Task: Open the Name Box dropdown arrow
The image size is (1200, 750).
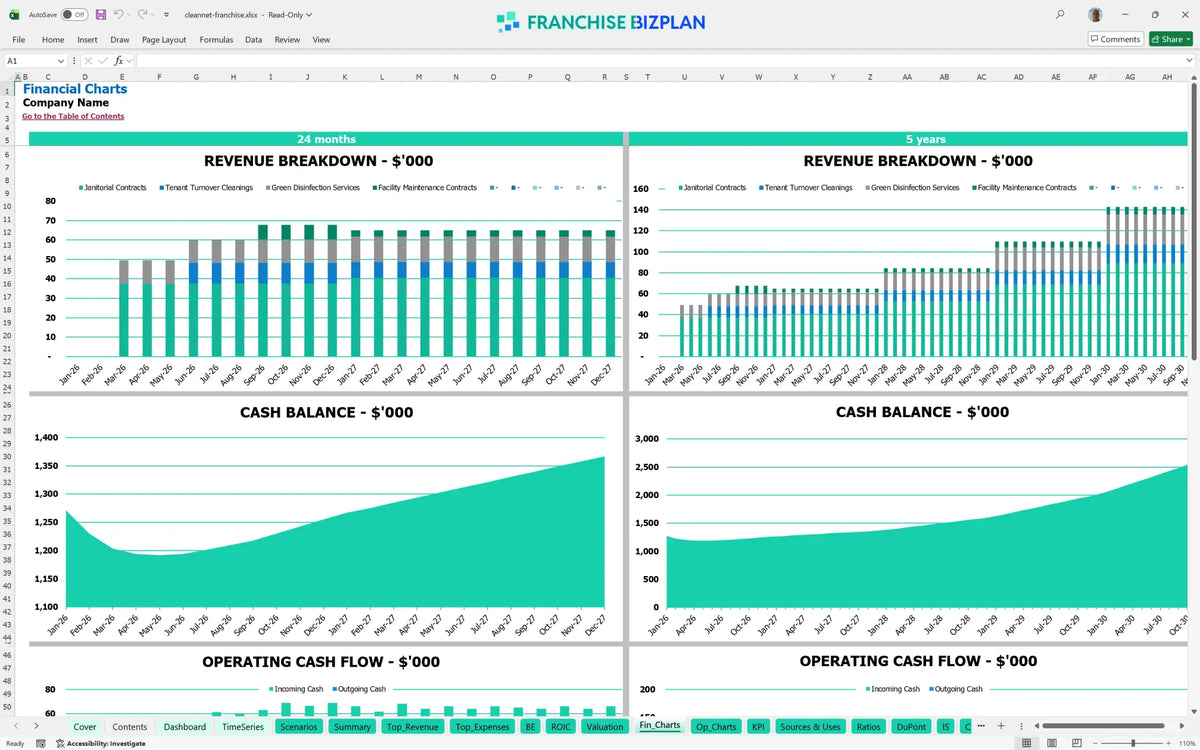Action: coord(61,61)
